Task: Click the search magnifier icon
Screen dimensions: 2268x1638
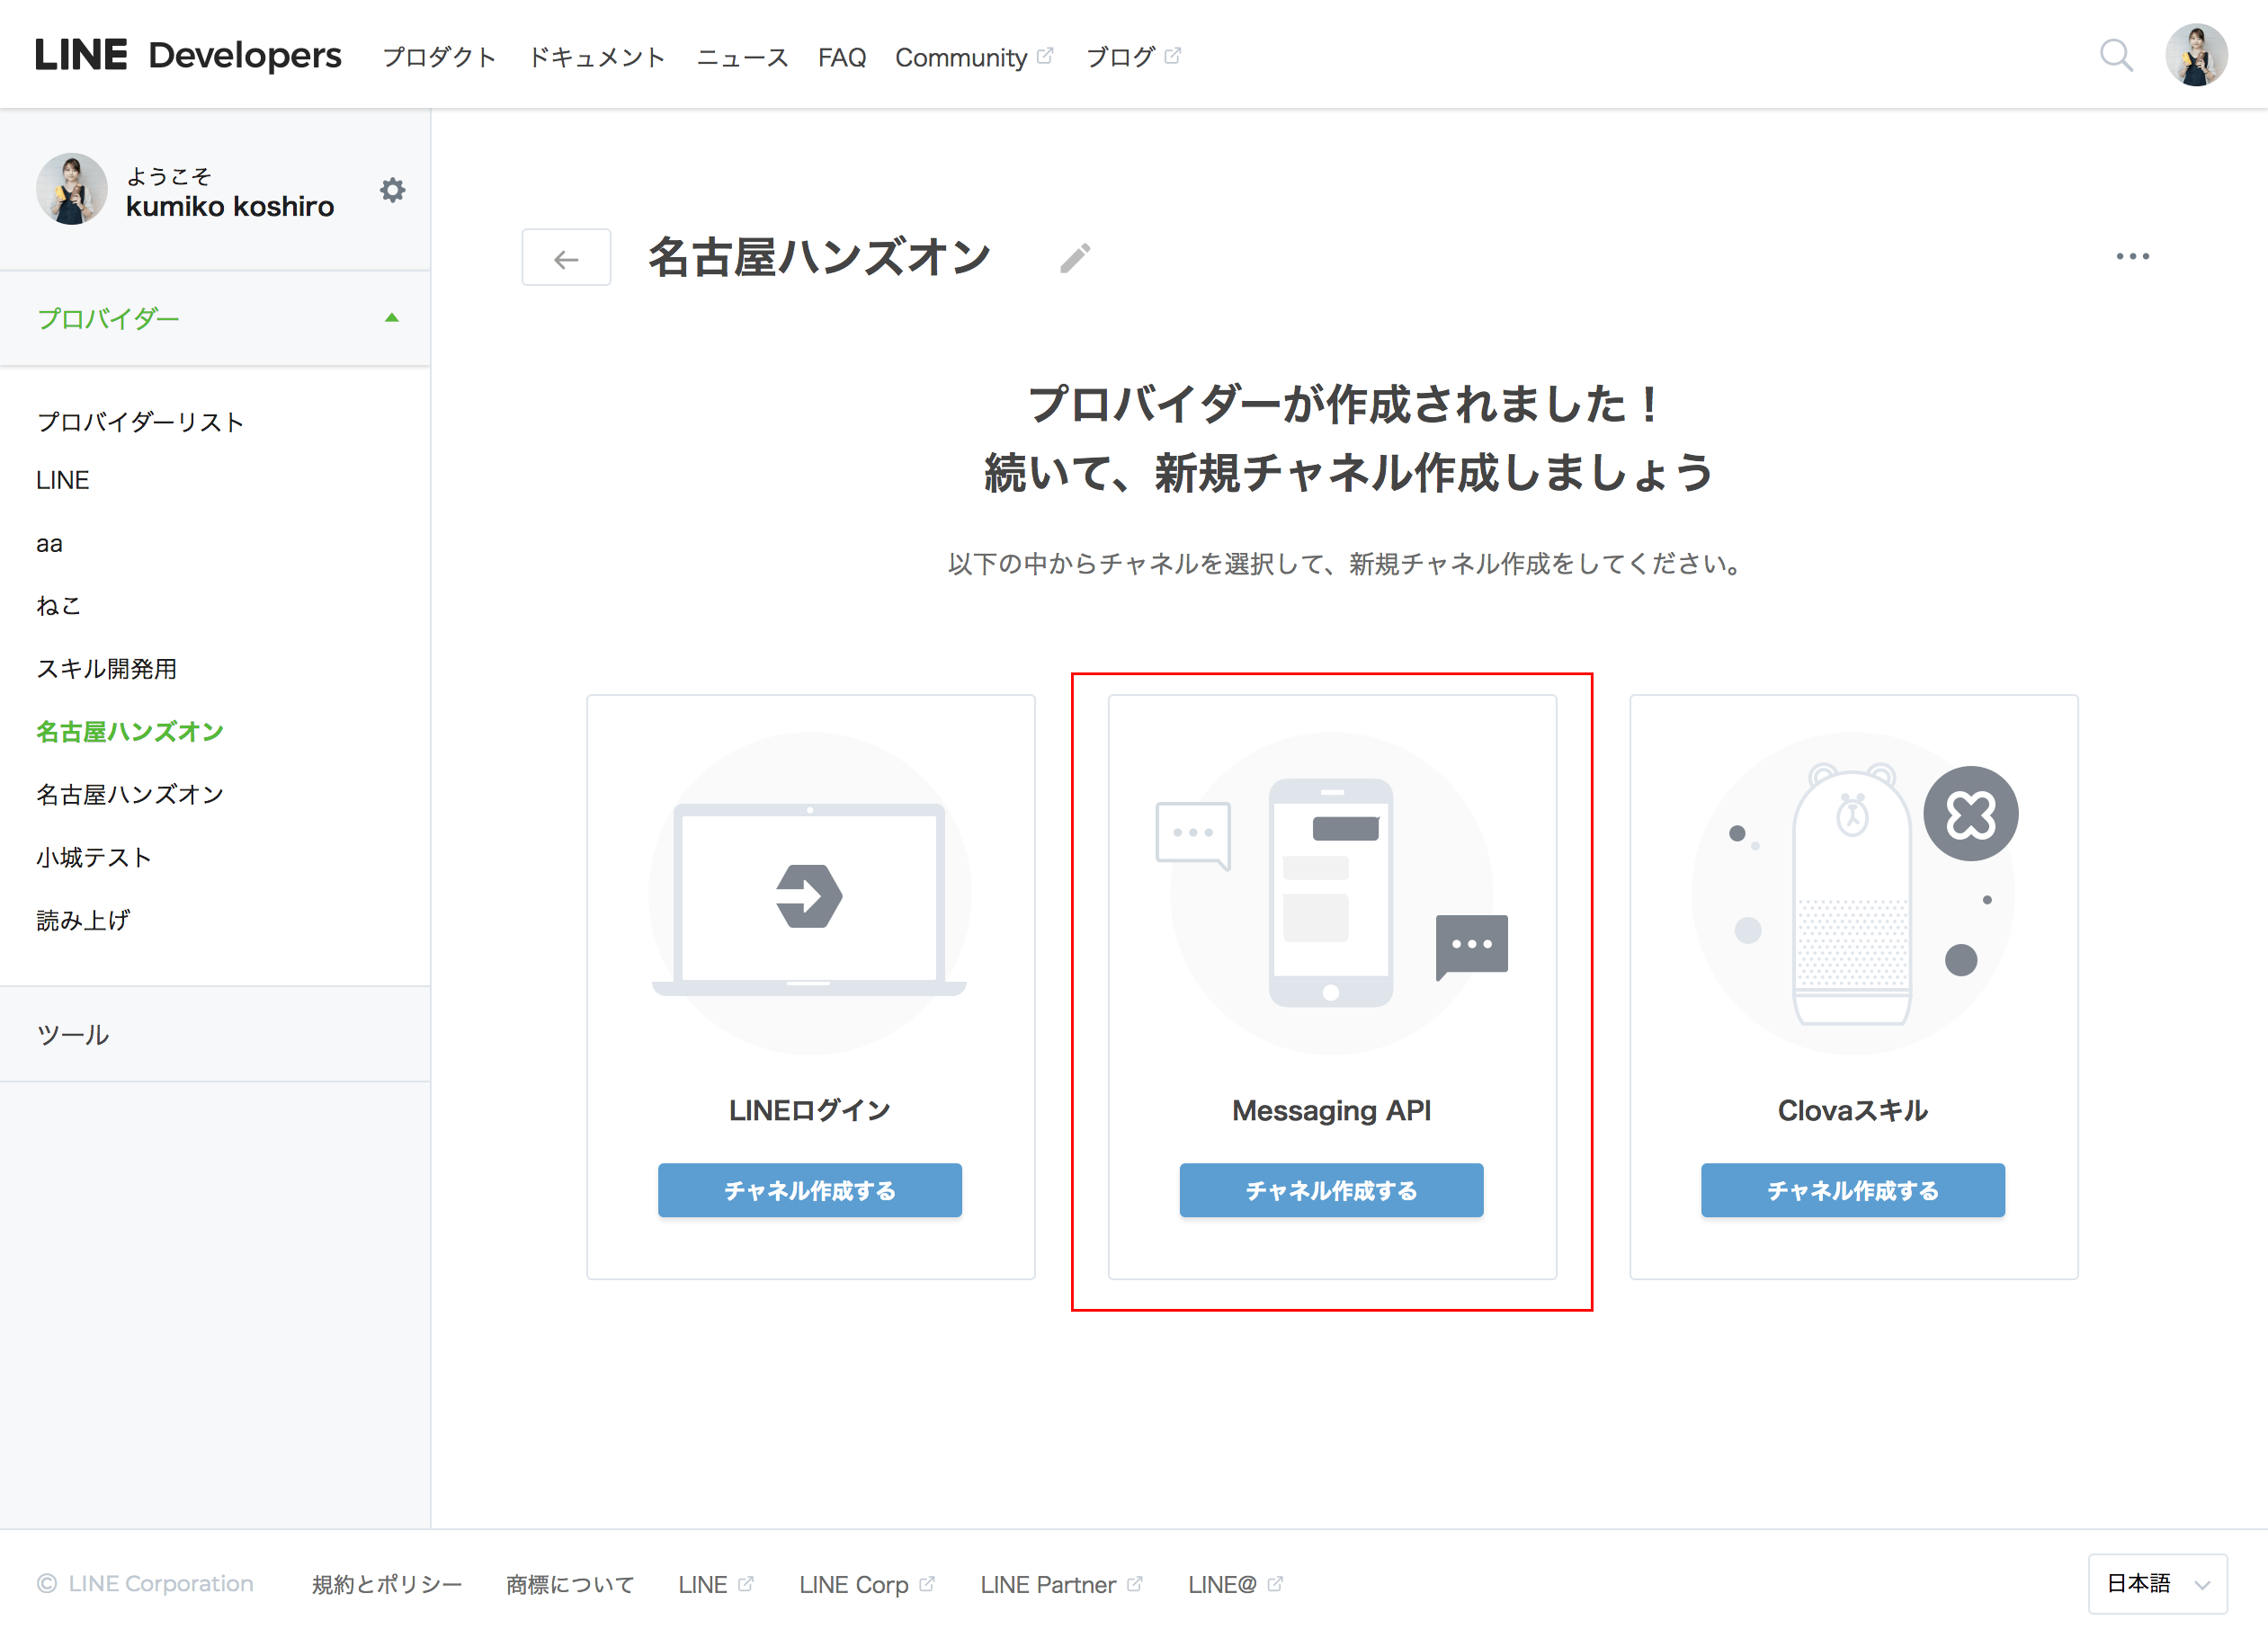Action: pyautogui.click(x=2115, y=56)
